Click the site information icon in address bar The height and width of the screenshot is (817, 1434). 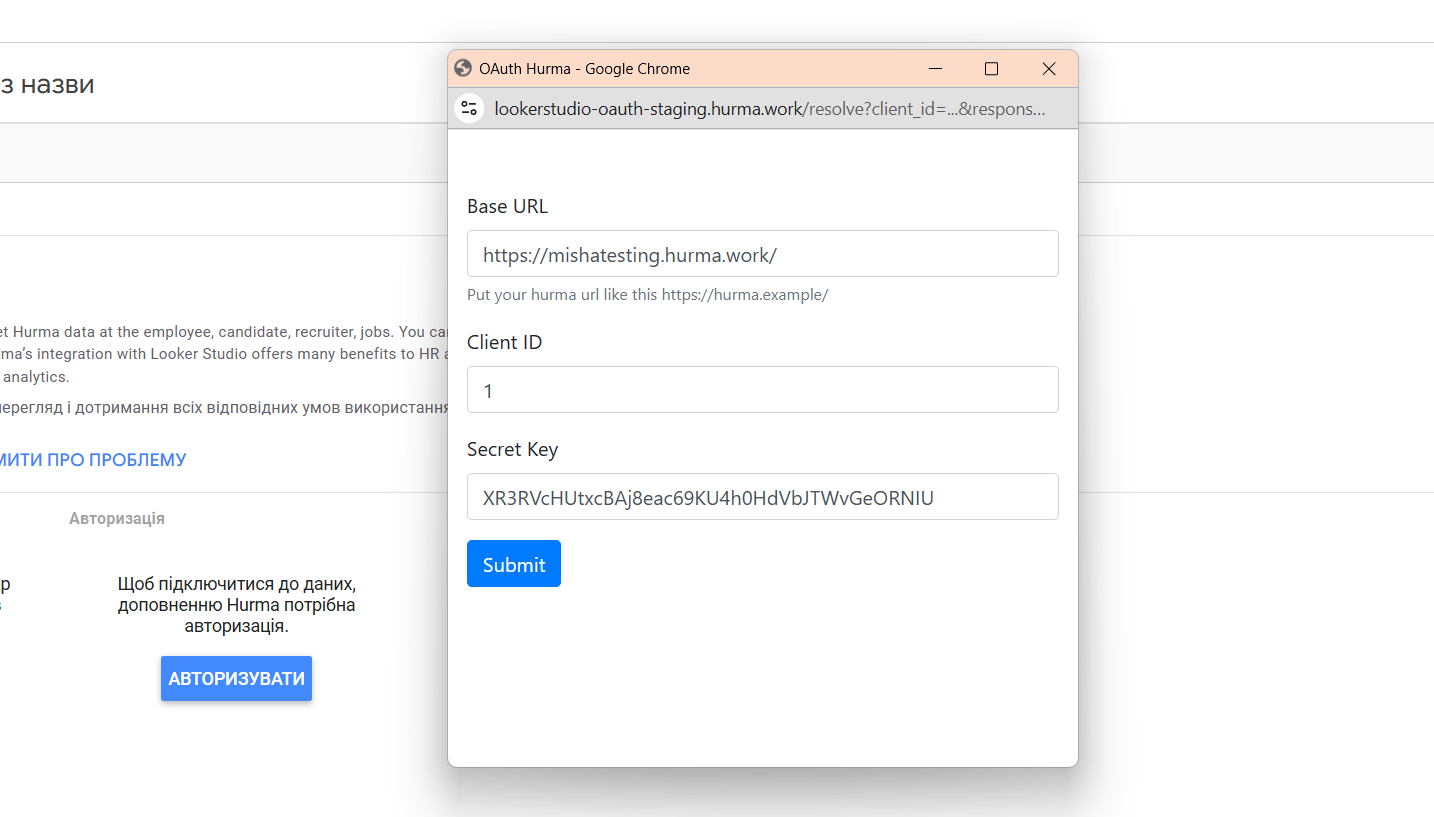pyautogui.click(x=469, y=108)
